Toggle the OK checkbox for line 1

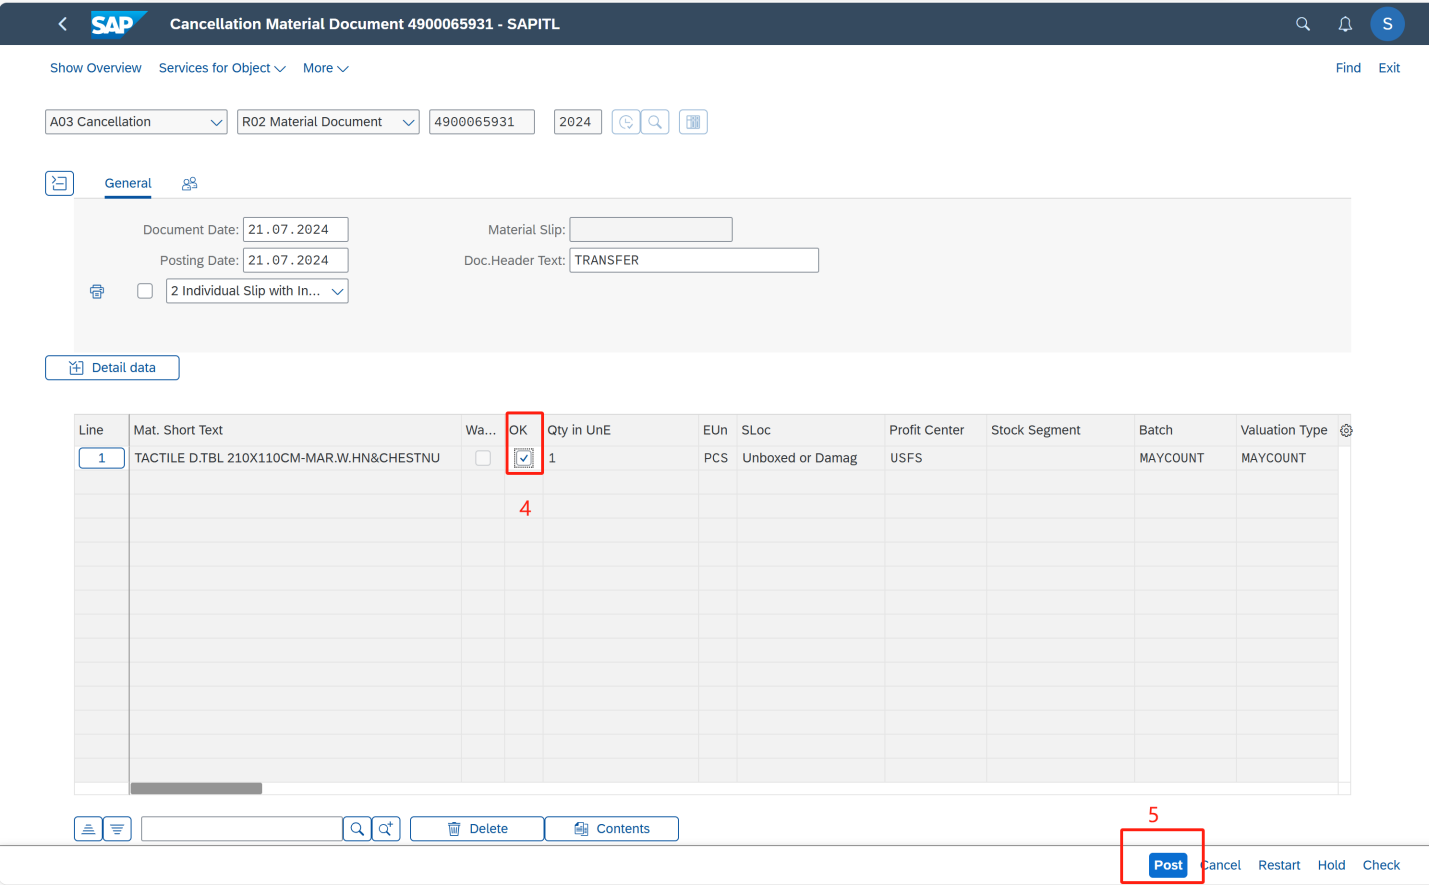click(524, 458)
